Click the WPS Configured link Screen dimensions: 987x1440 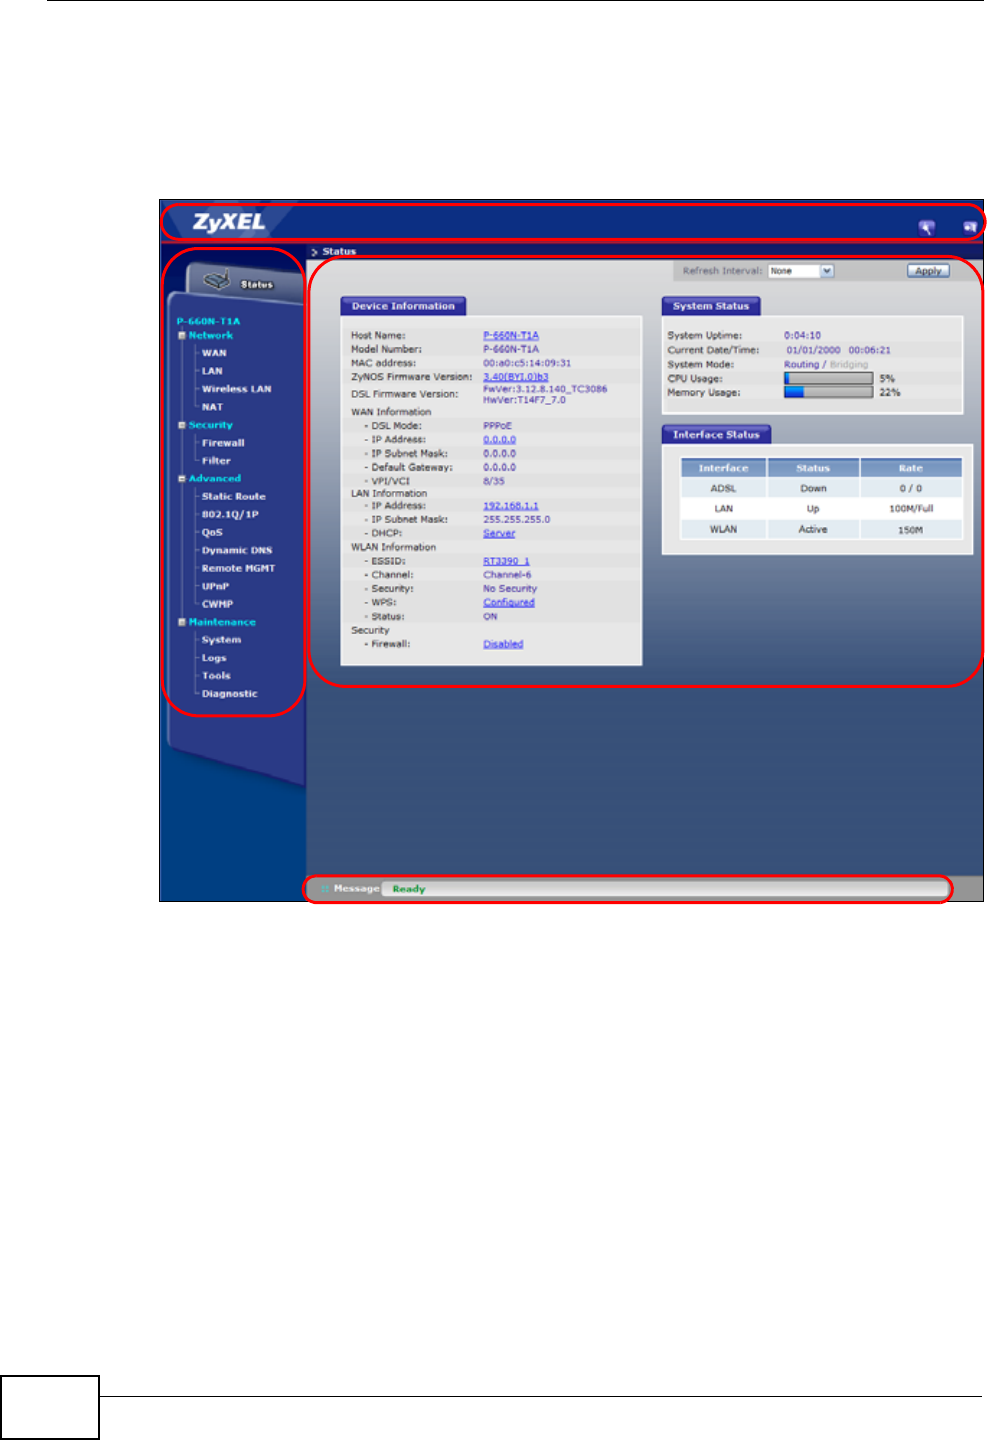click(x=509, y=602)
